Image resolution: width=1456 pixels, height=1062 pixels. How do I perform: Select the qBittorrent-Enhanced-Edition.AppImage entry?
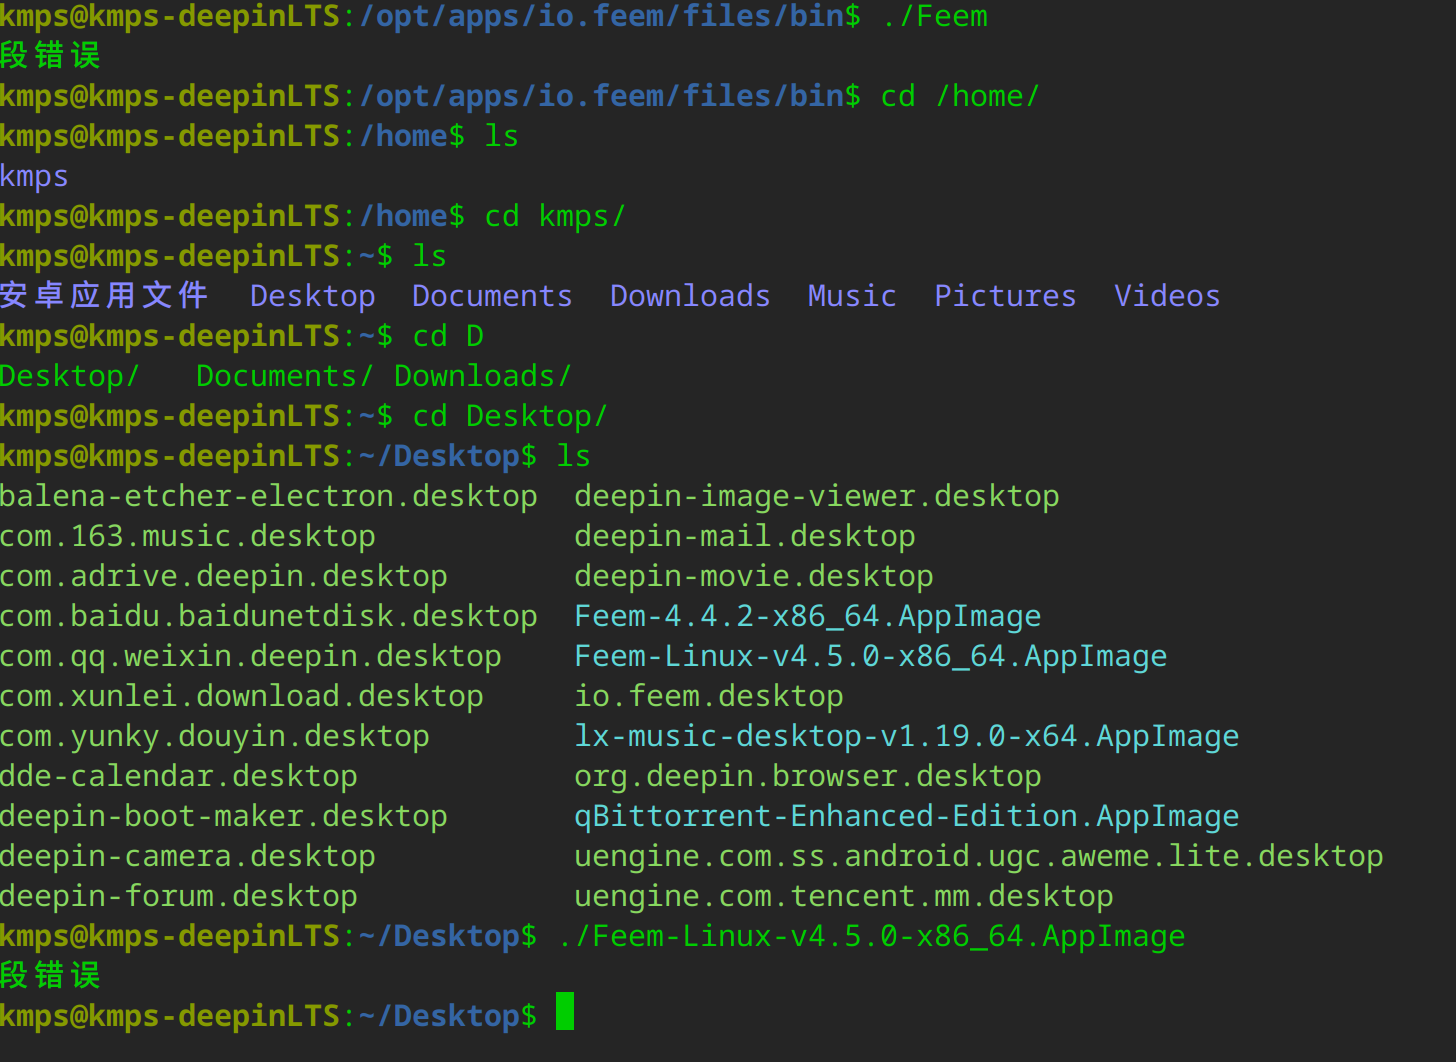click(x=906, y=816)
